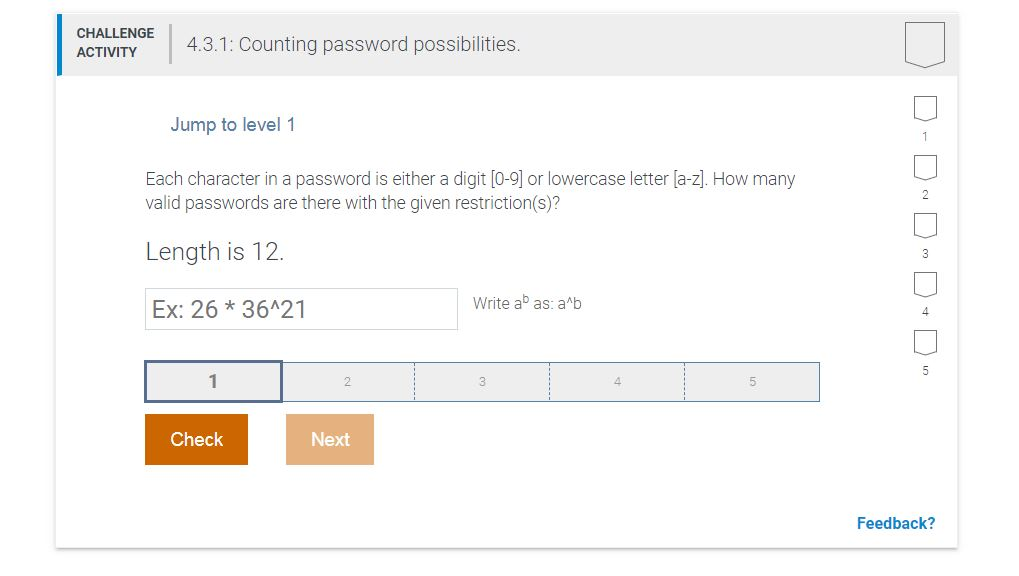This screenshot has height=576, width=1019.
Task: Click the CHALLENGE ACTIVITY label
Action: point(115,43)
